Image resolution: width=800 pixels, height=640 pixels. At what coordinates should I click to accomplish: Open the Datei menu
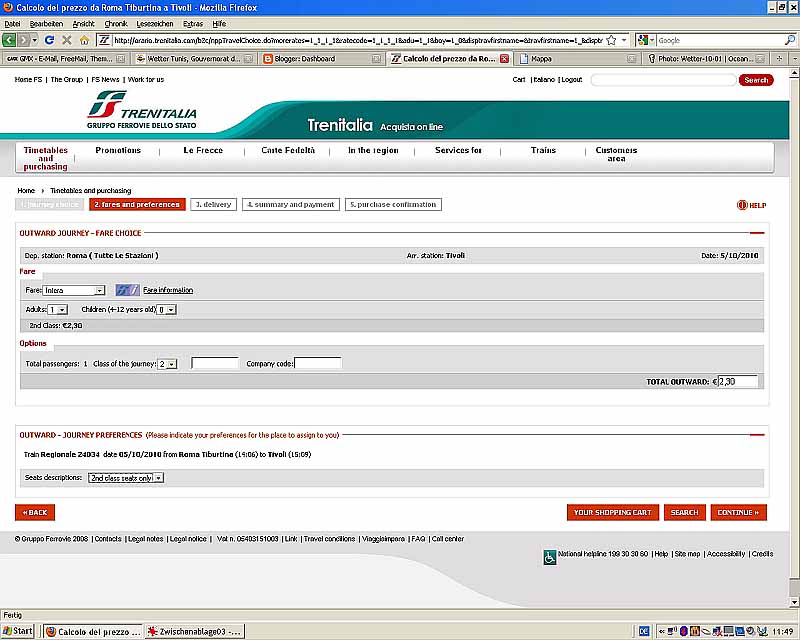12,23
